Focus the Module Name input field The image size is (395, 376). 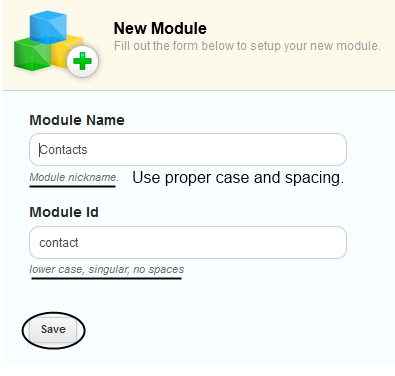point(188,149)
